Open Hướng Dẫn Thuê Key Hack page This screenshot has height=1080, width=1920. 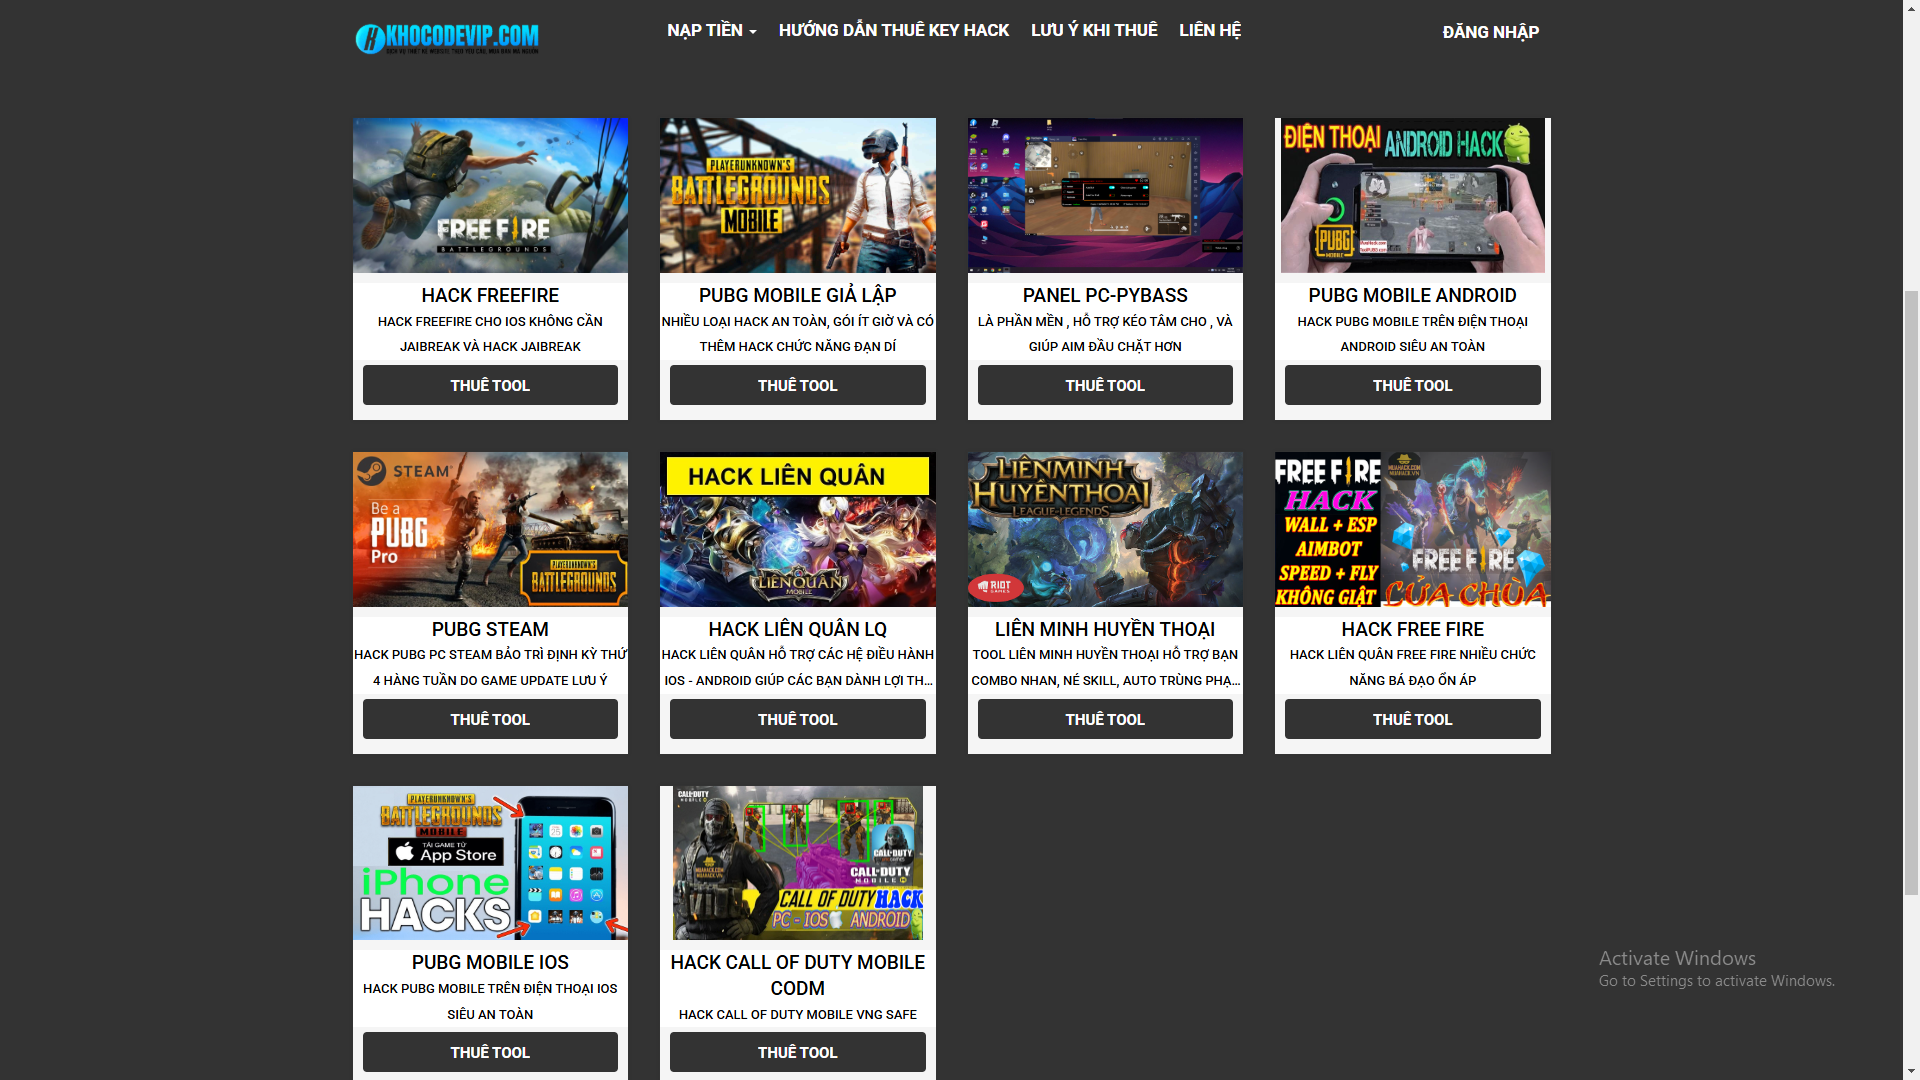coord(893,31)
